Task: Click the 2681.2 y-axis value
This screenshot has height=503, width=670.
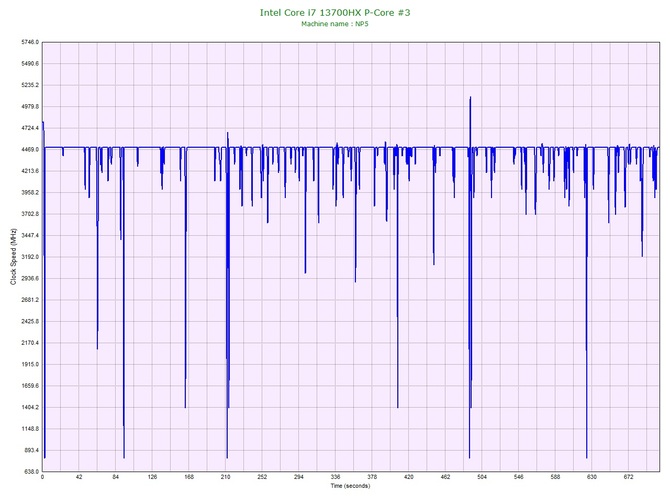Action: (x=30, y=300)
